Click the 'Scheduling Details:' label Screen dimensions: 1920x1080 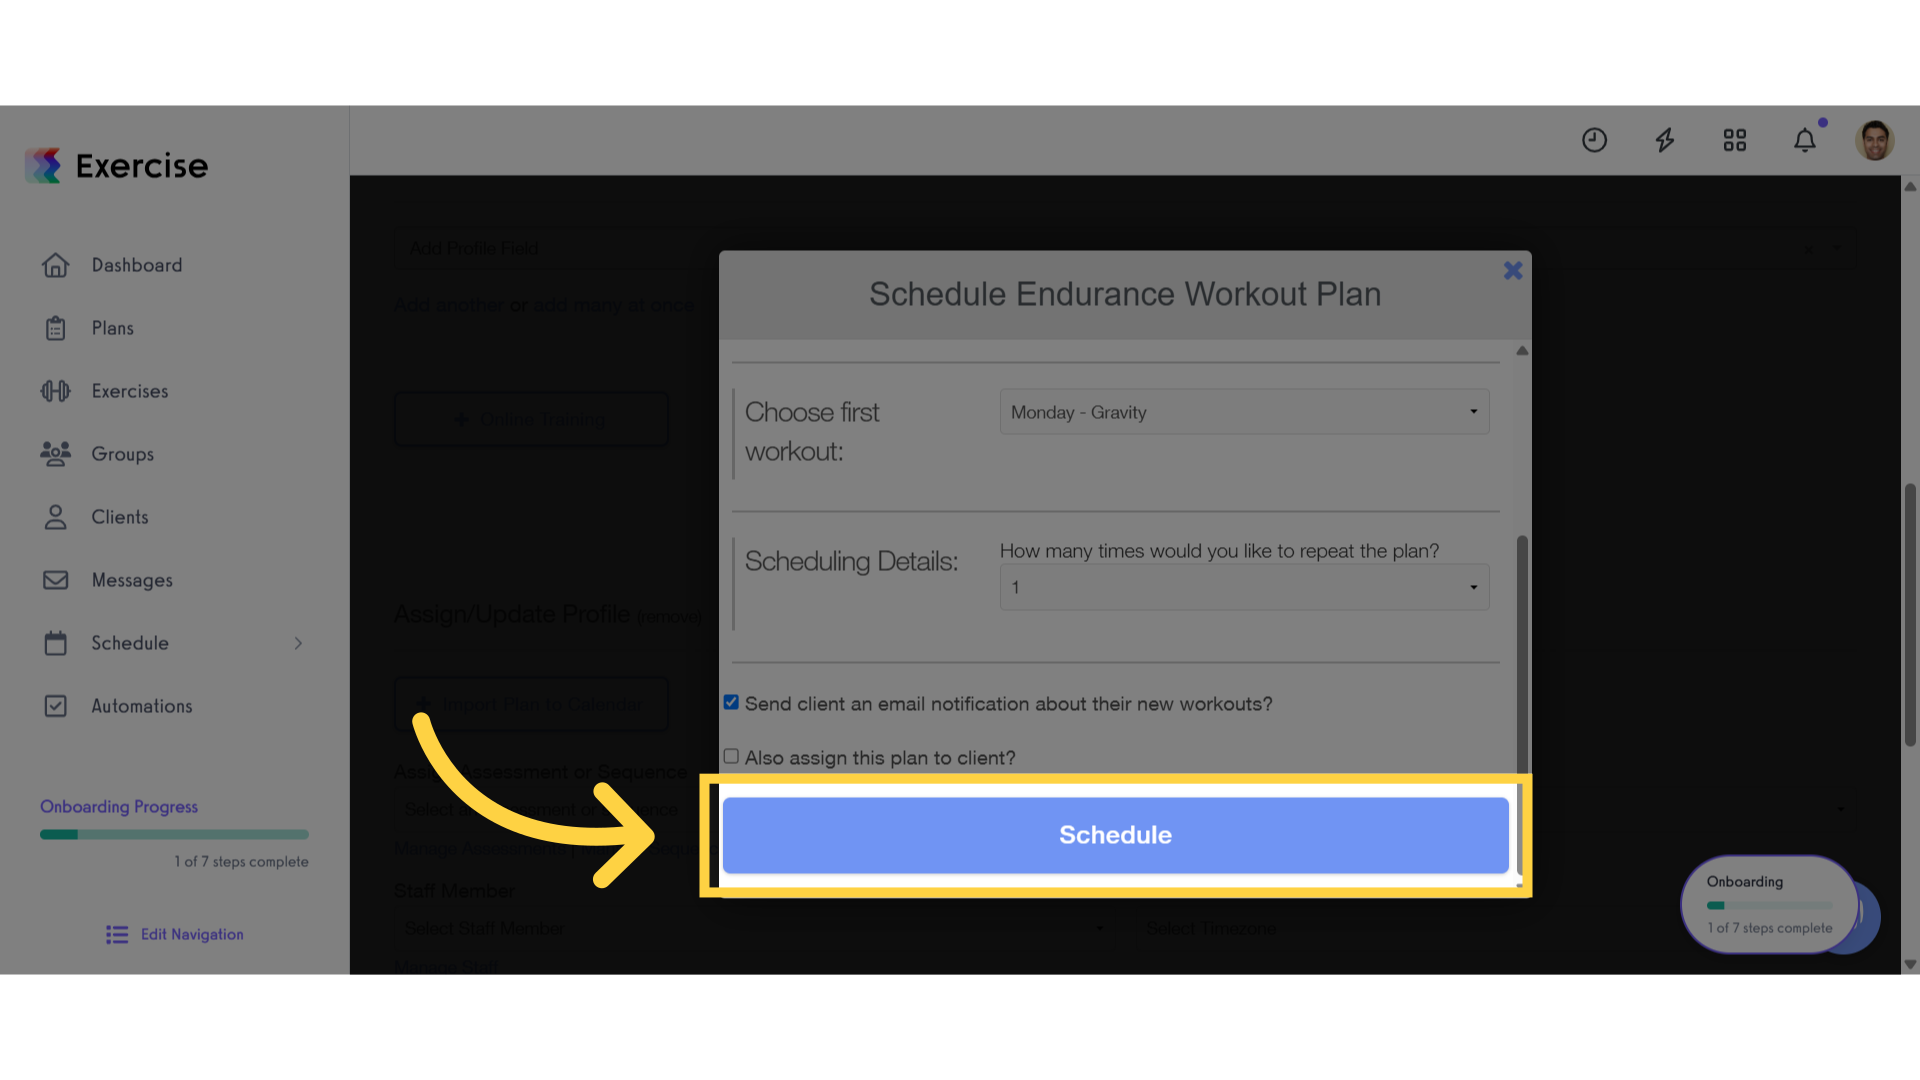click(x=851, y=561)
